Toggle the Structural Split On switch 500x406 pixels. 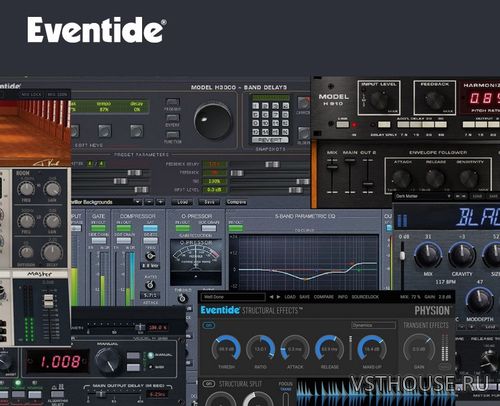click(x=209, y=384)
